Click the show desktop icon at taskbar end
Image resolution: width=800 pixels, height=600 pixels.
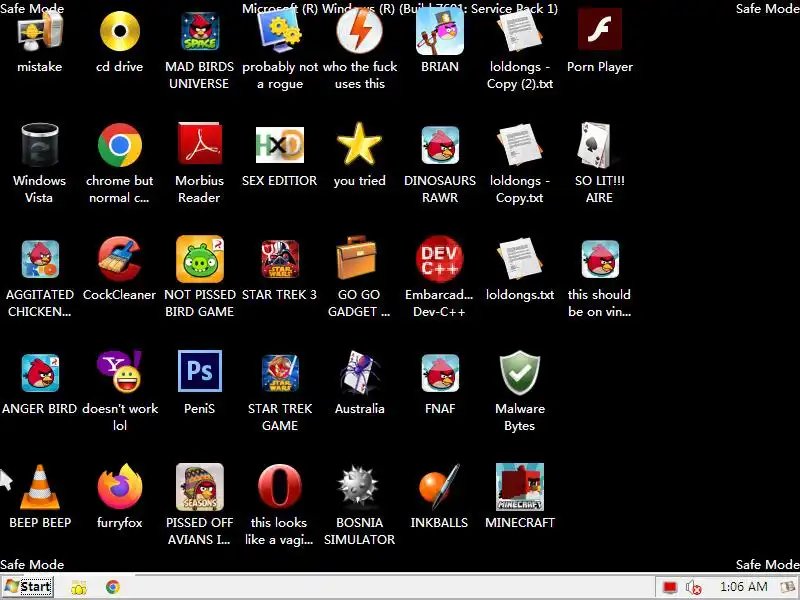point(789,588)
